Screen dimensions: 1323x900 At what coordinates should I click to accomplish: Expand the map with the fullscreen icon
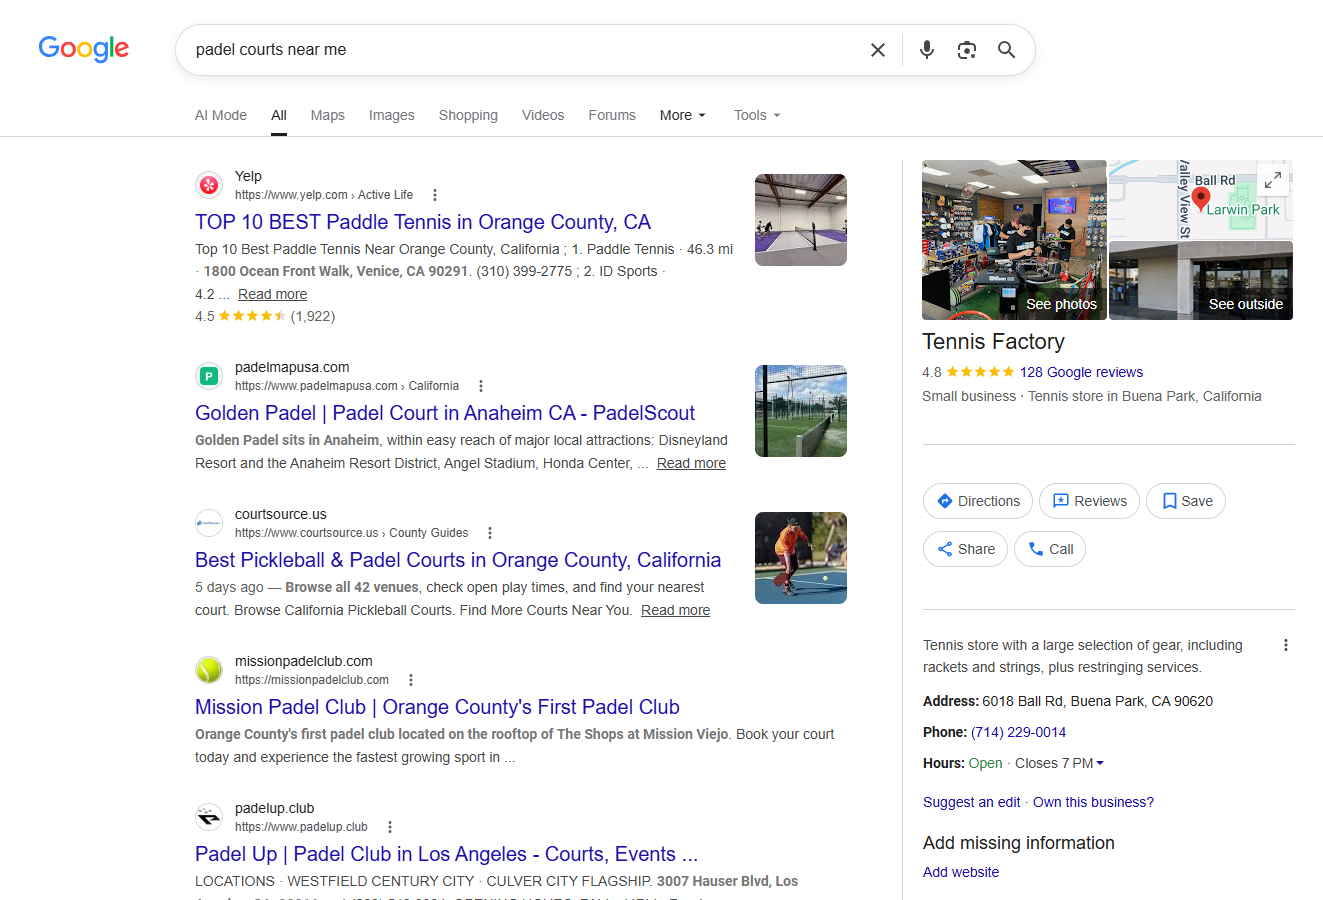(x=1272, y=180)
